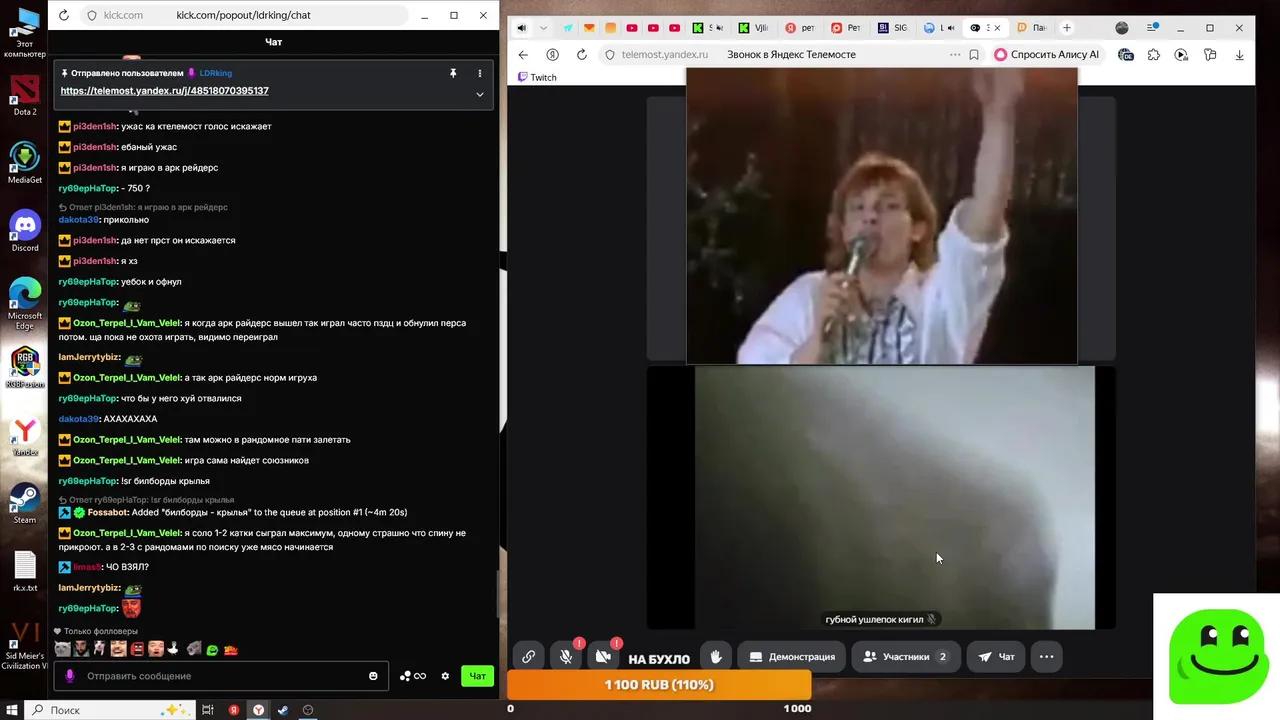The height and width of the screenshot is (720, 1280).
Task: Switch to the red Рет tab
Action: click(x=845, y=28)
